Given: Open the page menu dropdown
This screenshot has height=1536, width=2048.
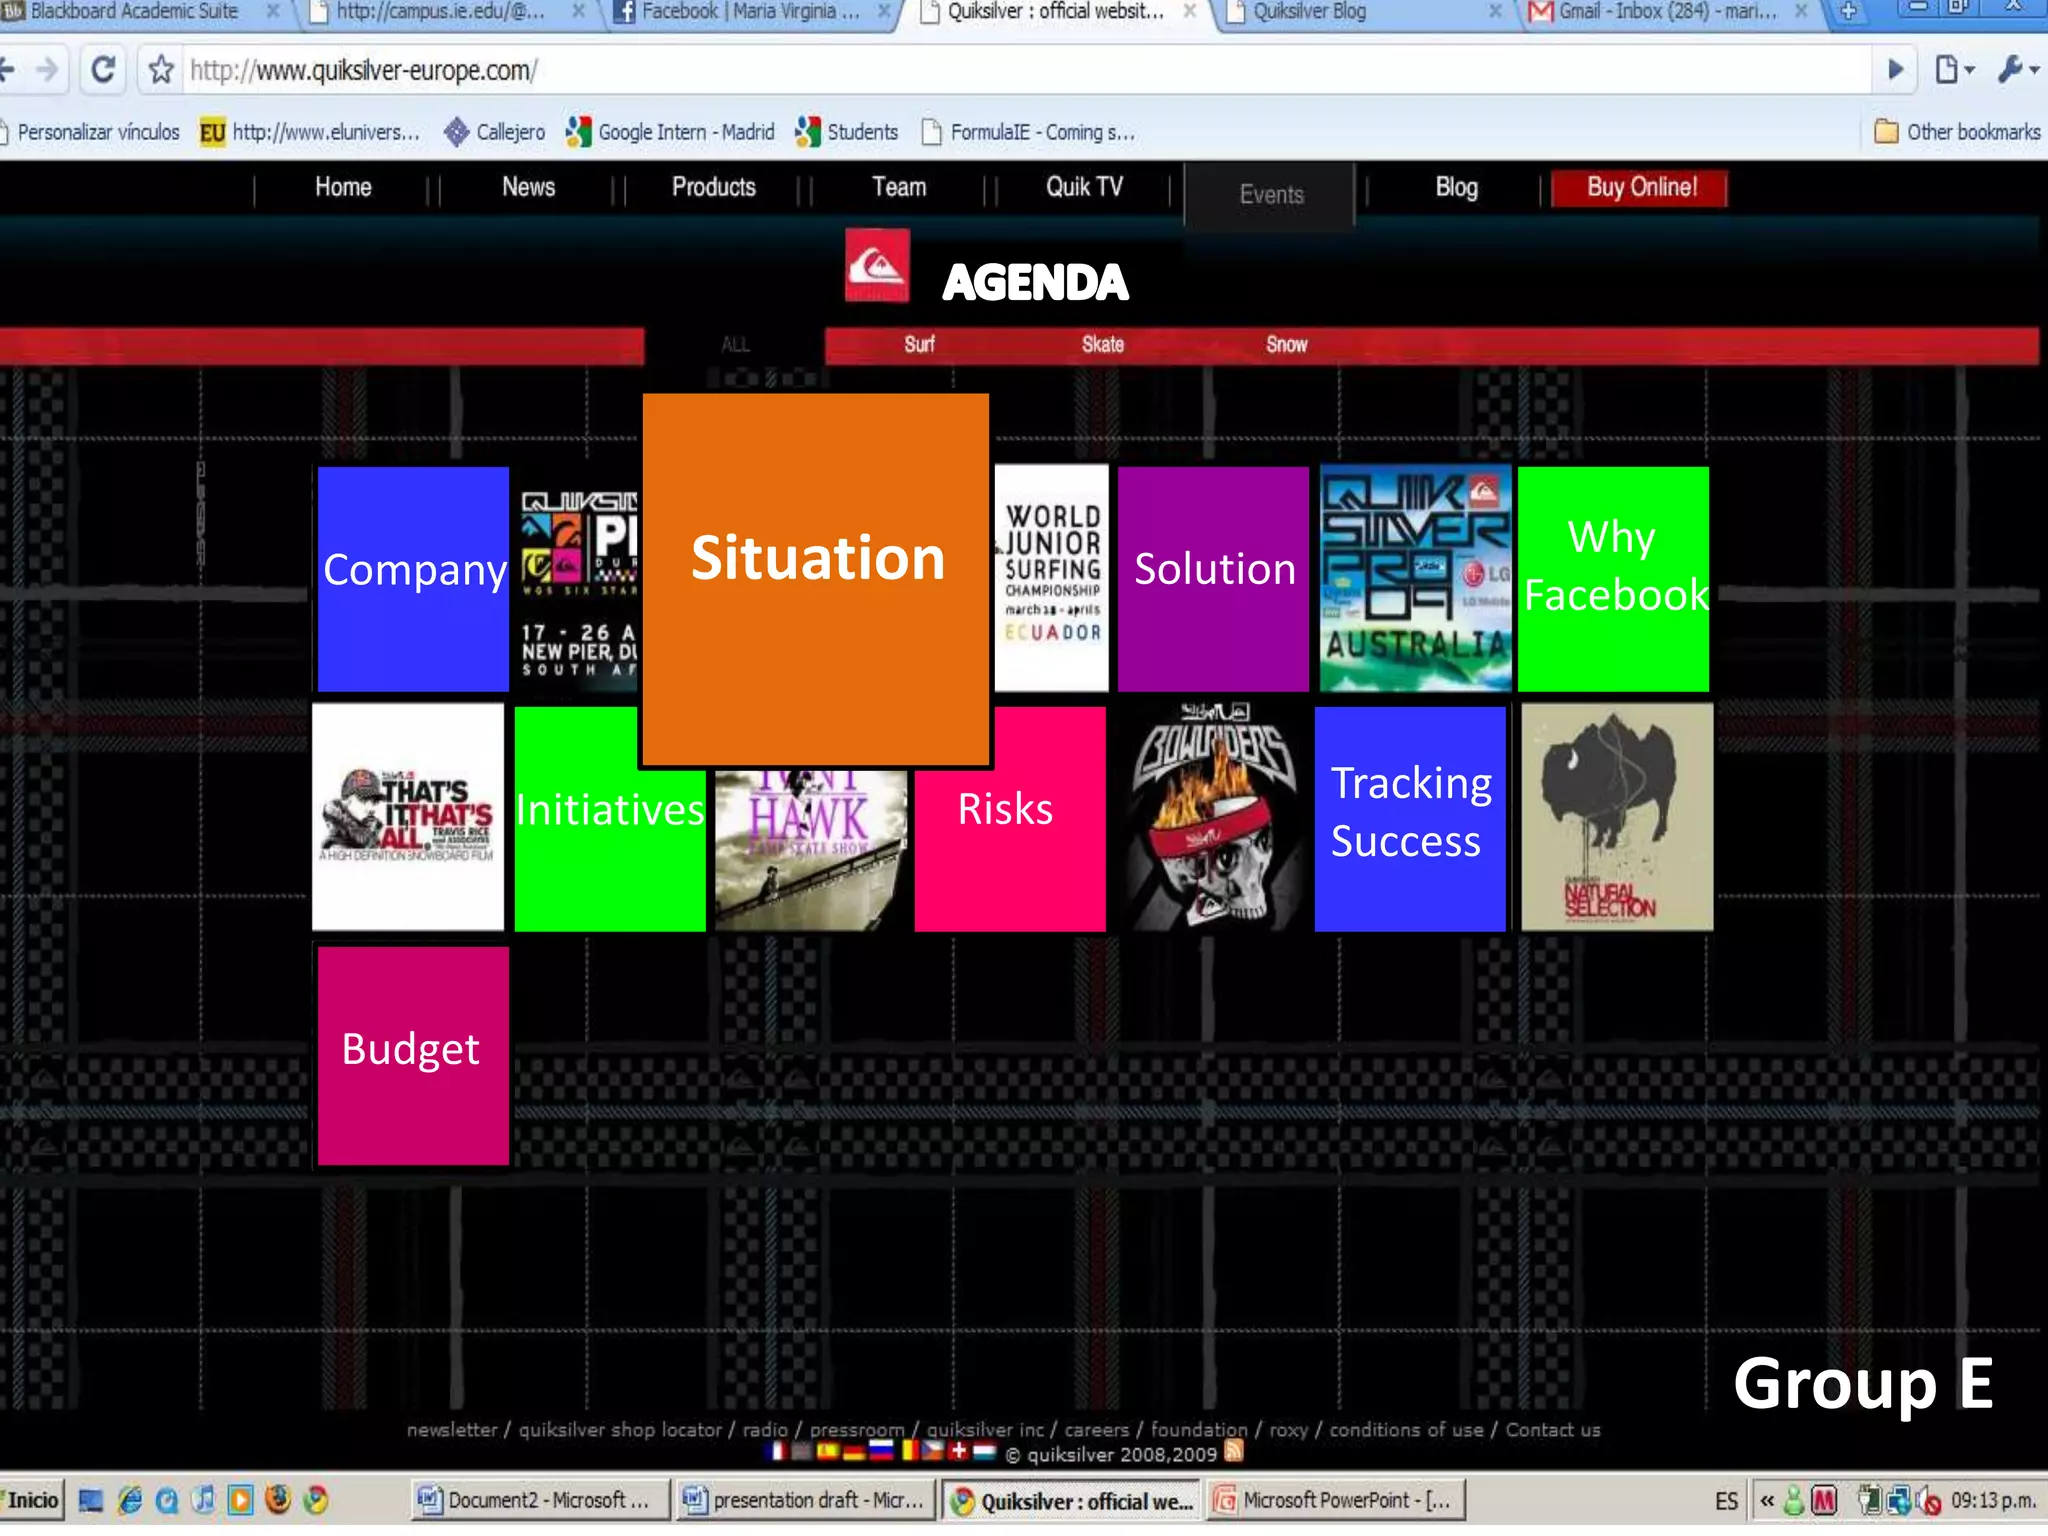Looking at the screenshot, I should pyautogui.click(x=1954, y=70).
